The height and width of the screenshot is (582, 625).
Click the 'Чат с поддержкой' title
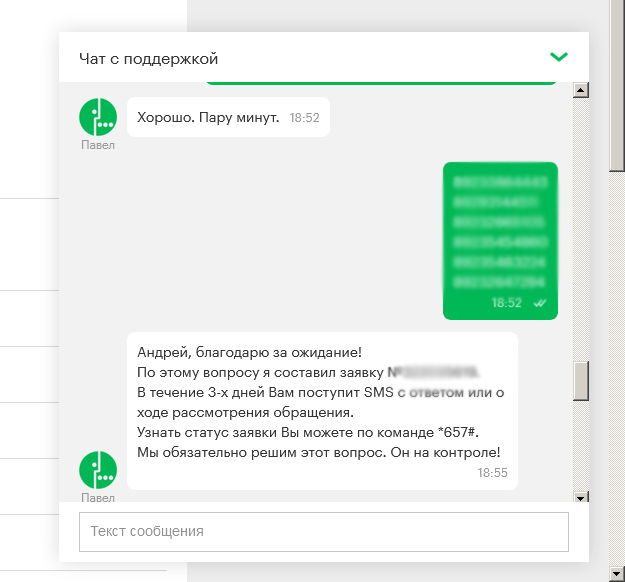point(148,59)
